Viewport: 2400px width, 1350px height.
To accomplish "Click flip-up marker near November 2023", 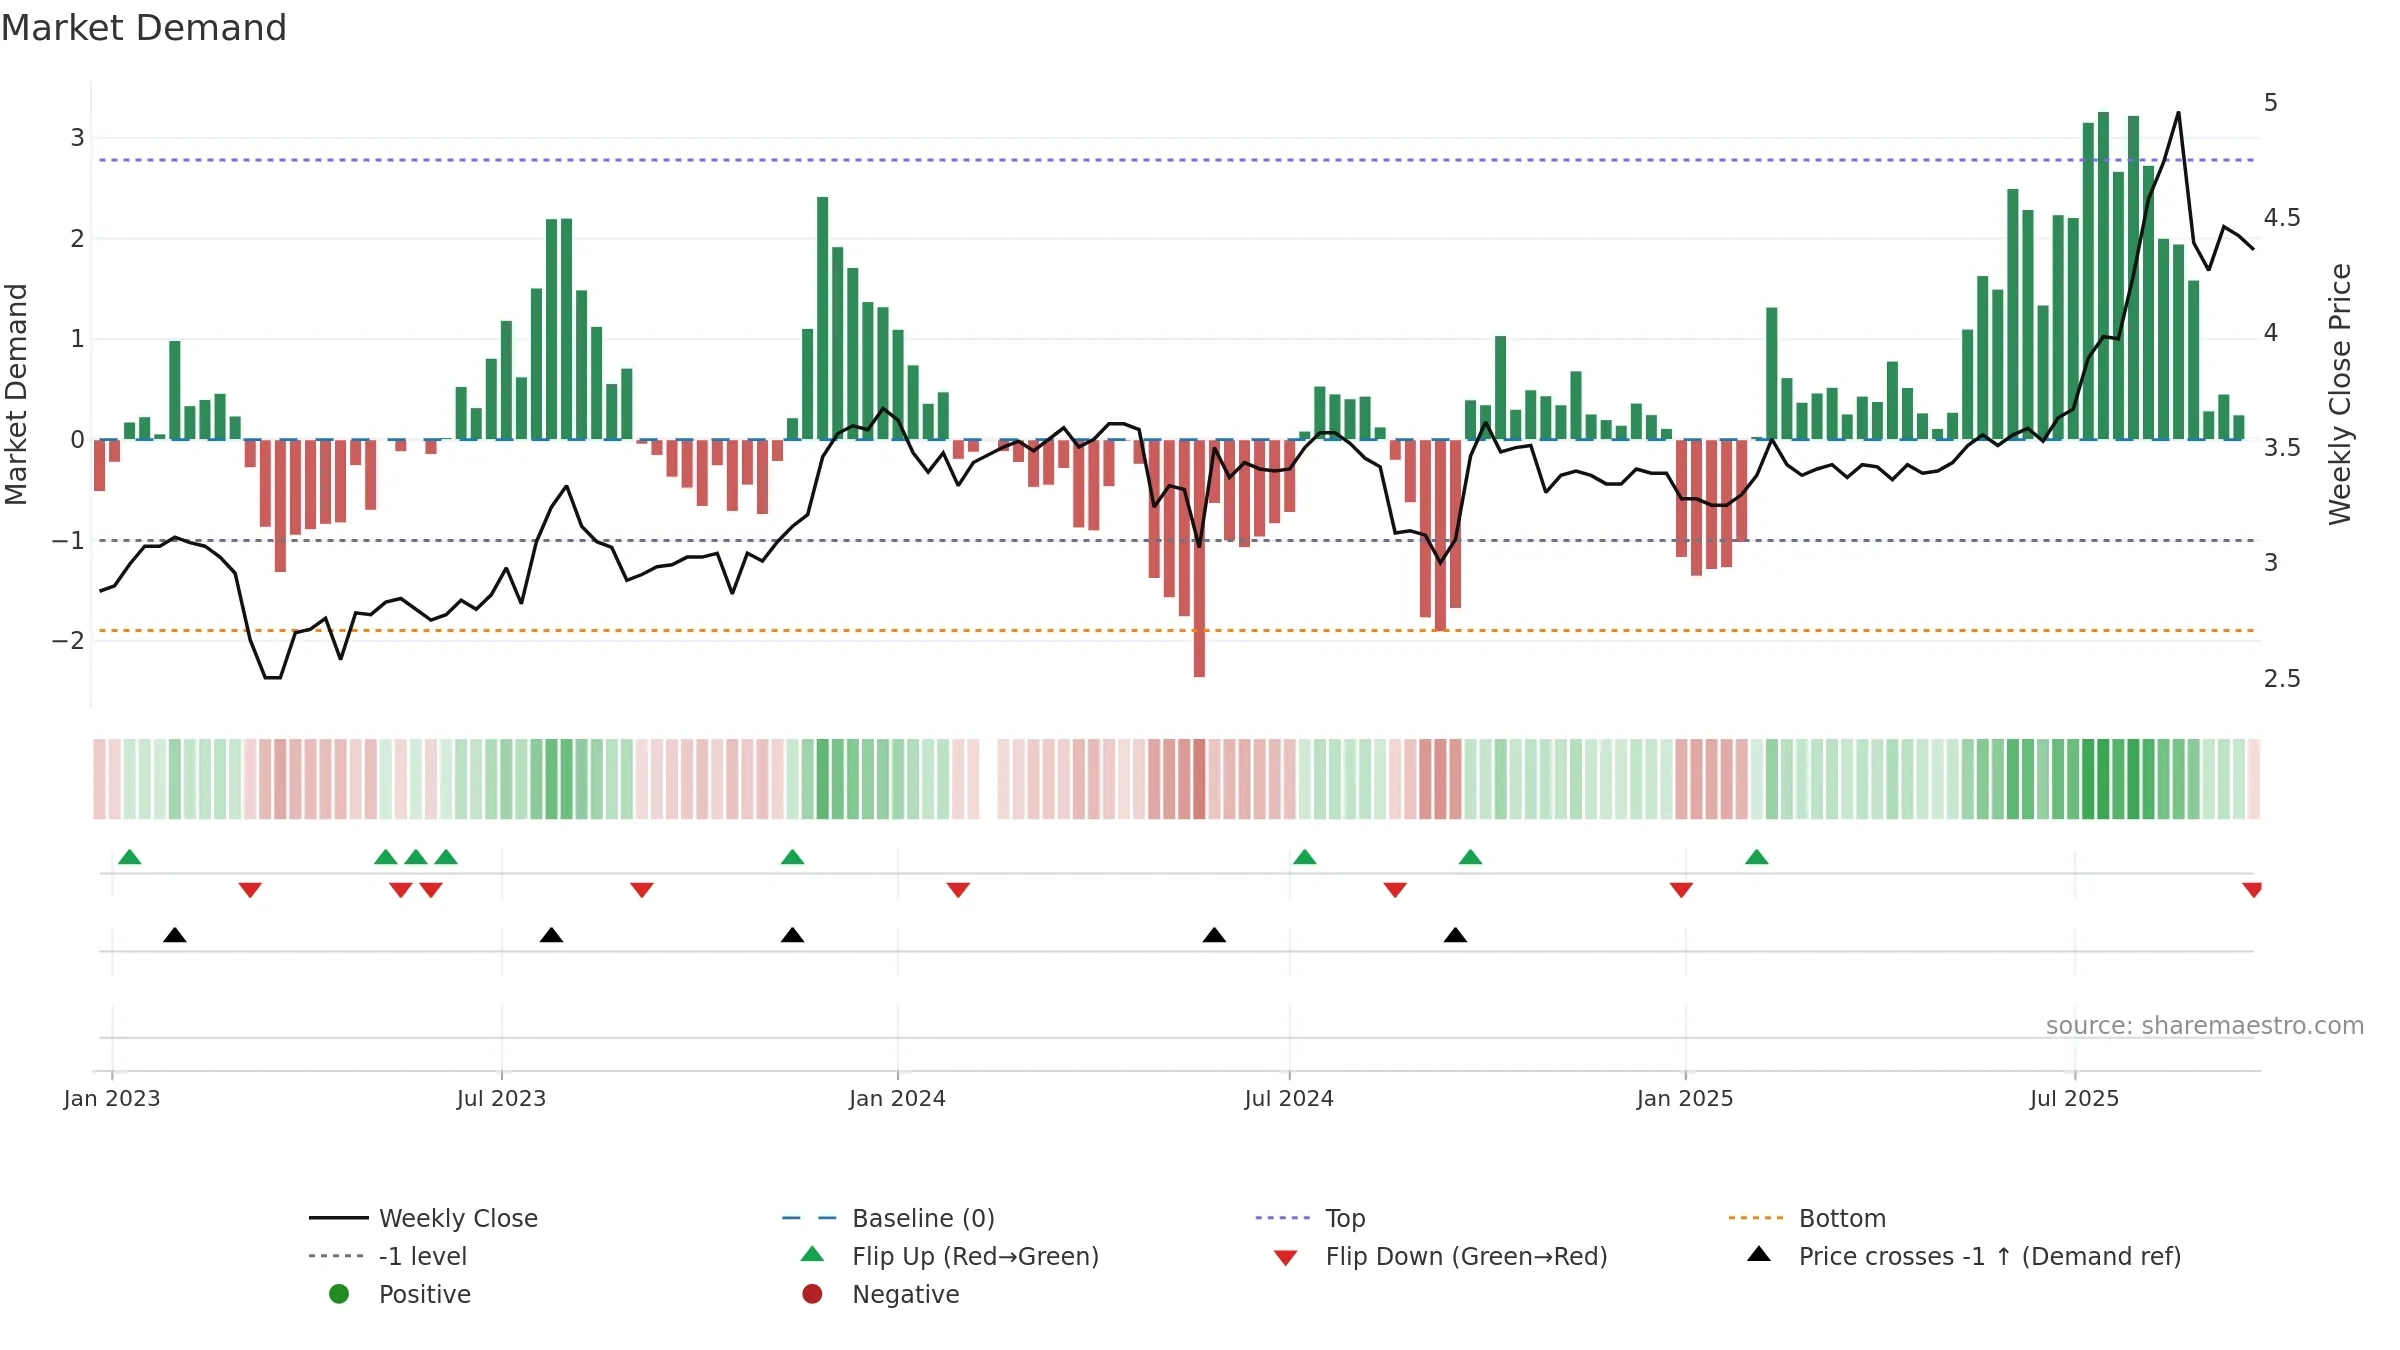I will [x=792, y=857].
